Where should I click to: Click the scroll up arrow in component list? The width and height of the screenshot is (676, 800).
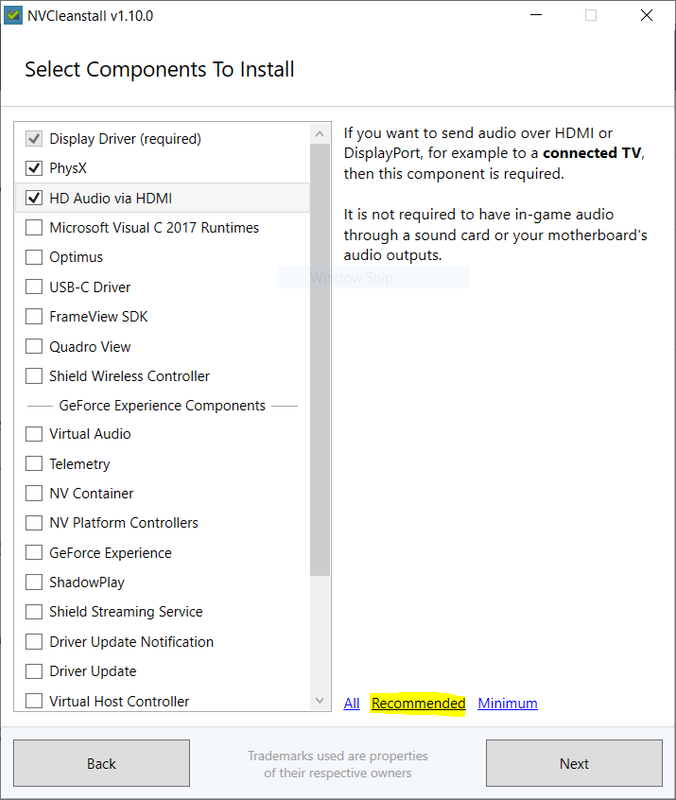320,133
